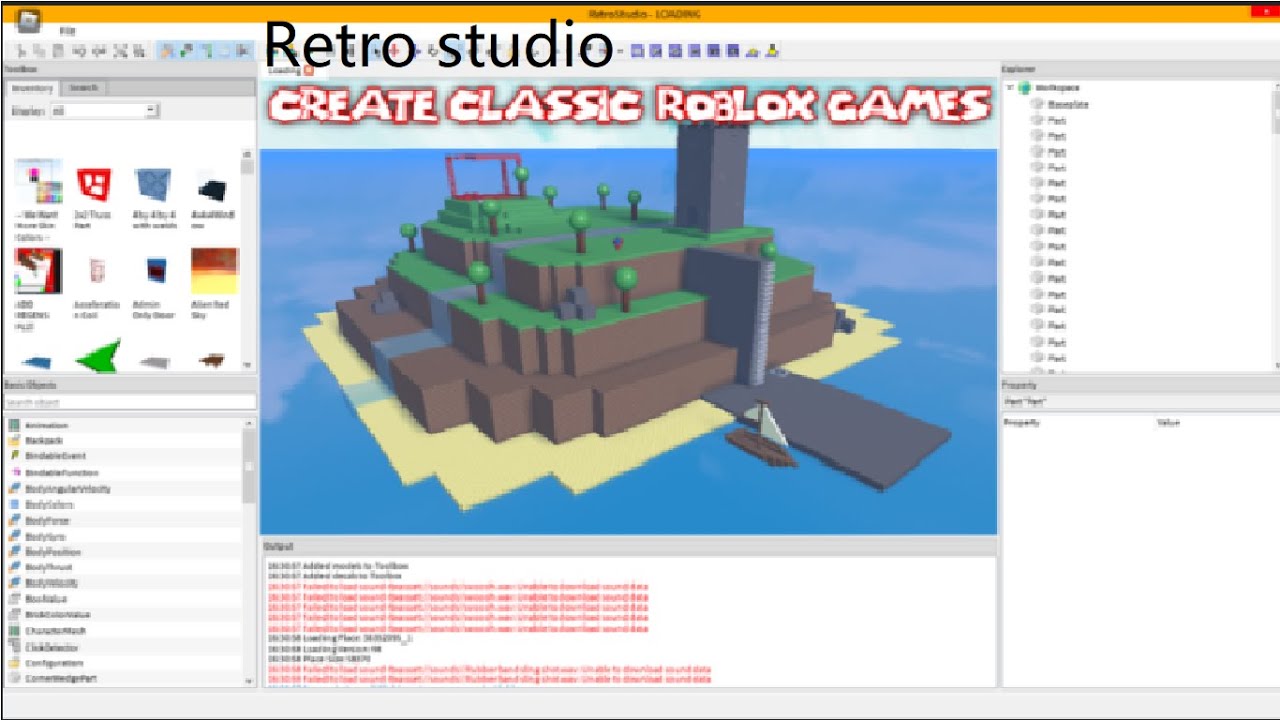Viewport: 1280px width, 720px height.
Task: Select ClickDetector in Basic Objects list
Action: (x=52, y=647)
